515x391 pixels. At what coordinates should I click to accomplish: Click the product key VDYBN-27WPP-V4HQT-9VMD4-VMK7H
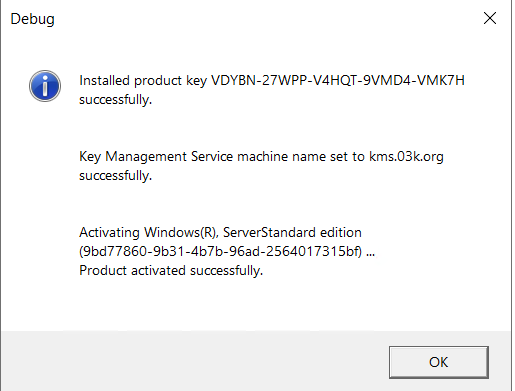[338, 80]
